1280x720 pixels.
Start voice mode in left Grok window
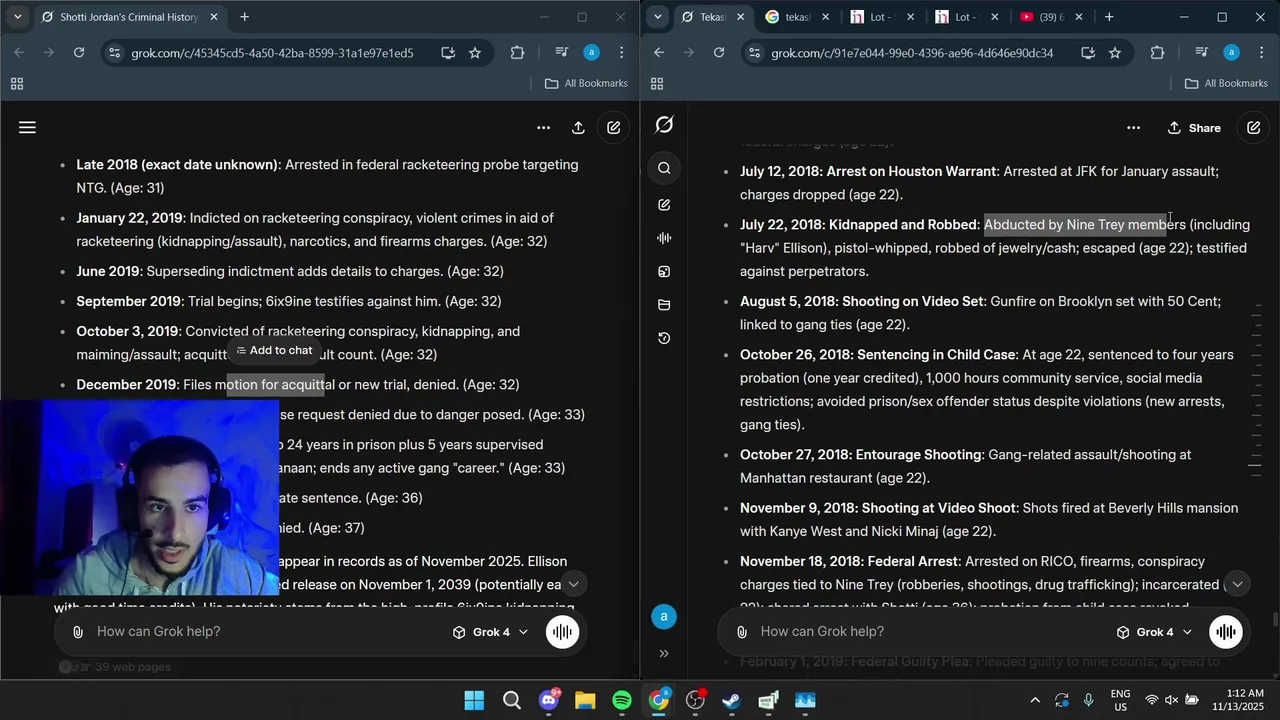point(562,632)
